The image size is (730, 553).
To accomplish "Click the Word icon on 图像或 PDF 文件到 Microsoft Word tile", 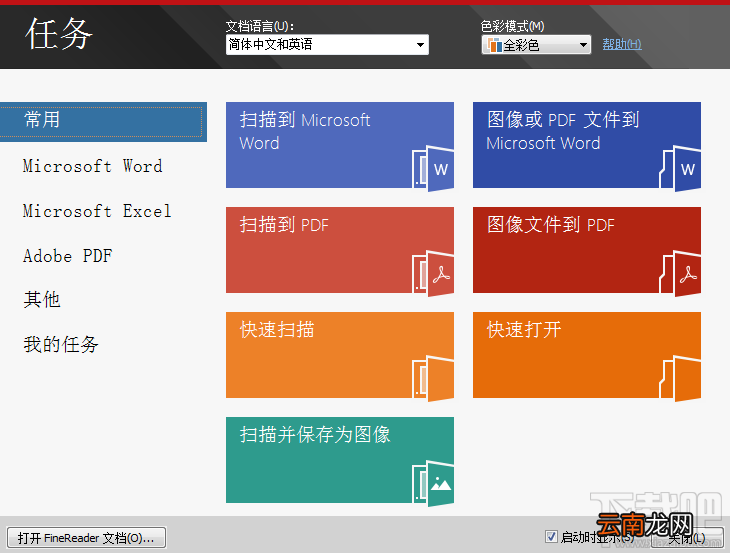I will [680, 169].
